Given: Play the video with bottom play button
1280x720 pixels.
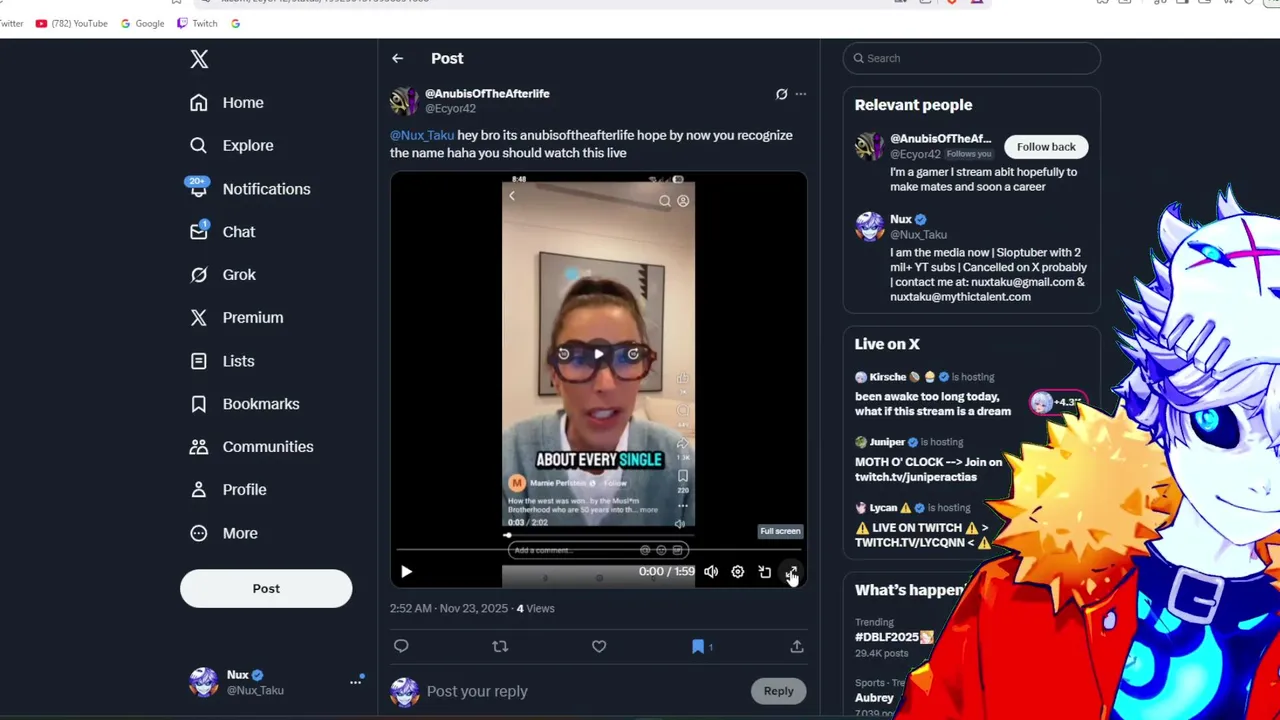Looking at the screenshot, I should [x=406, y=572].
